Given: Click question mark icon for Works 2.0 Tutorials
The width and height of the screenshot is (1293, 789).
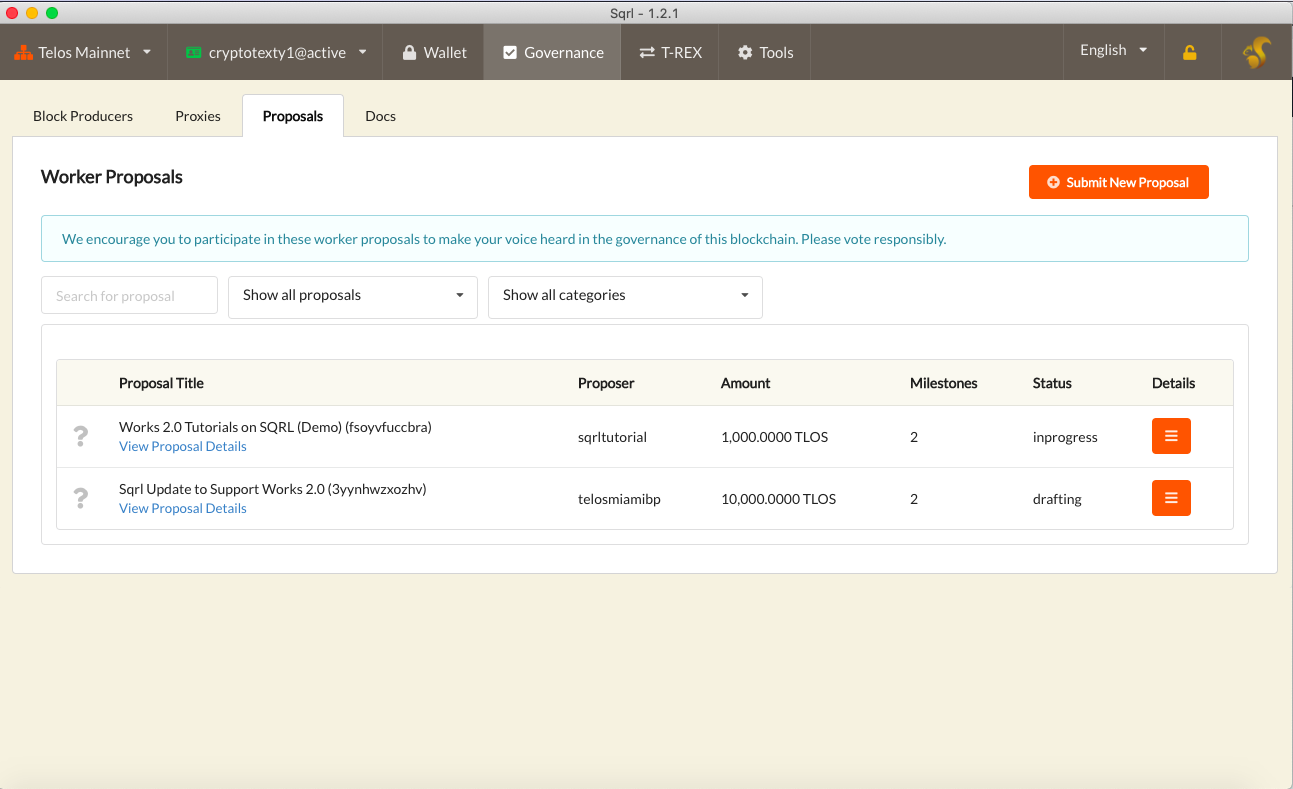Looking at the screenshot, I should click(81, 436).
